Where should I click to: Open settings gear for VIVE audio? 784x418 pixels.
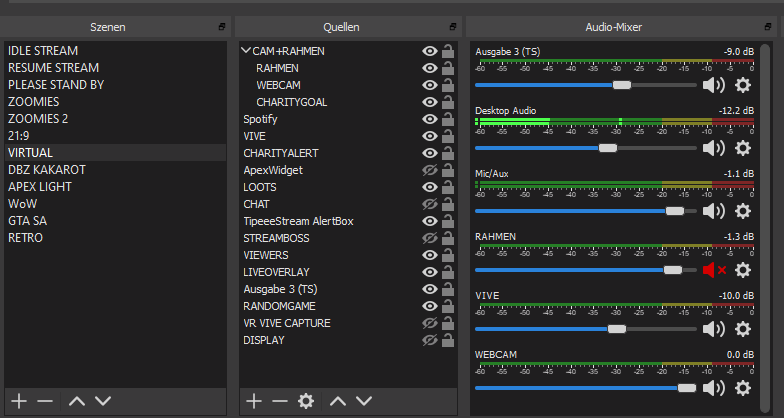tap(742, 328)
